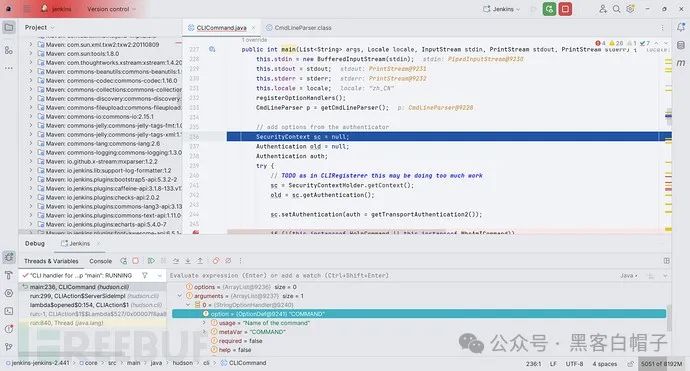Click Rerun icon in debug toolbar
The width and height of the screenshot is (690, 371).
pyautogui.click(x=124, y=261)
